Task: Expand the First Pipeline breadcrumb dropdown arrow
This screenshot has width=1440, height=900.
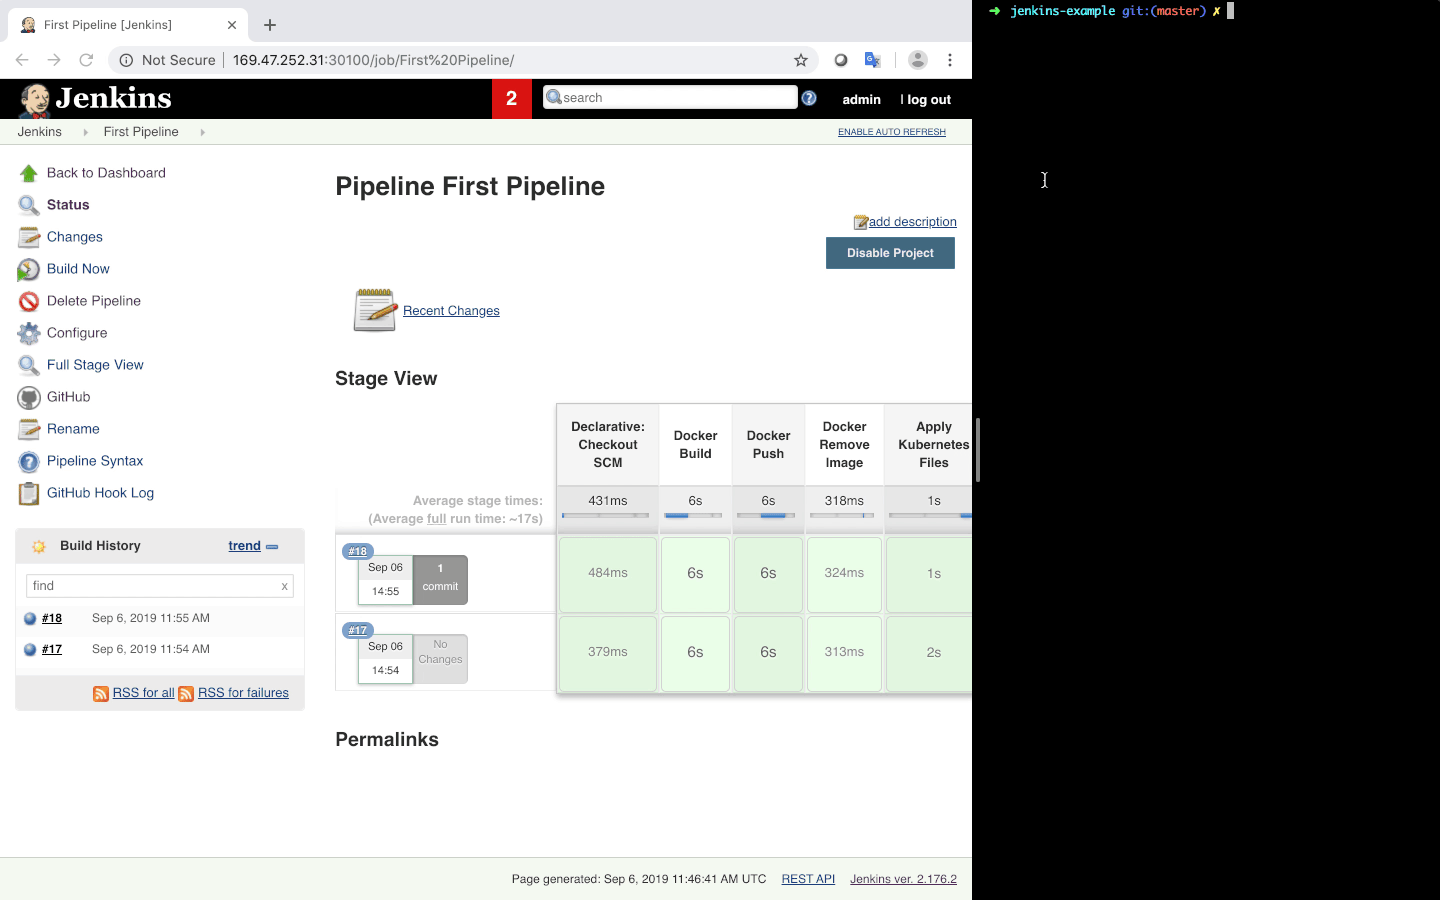Action: point(202,132)
